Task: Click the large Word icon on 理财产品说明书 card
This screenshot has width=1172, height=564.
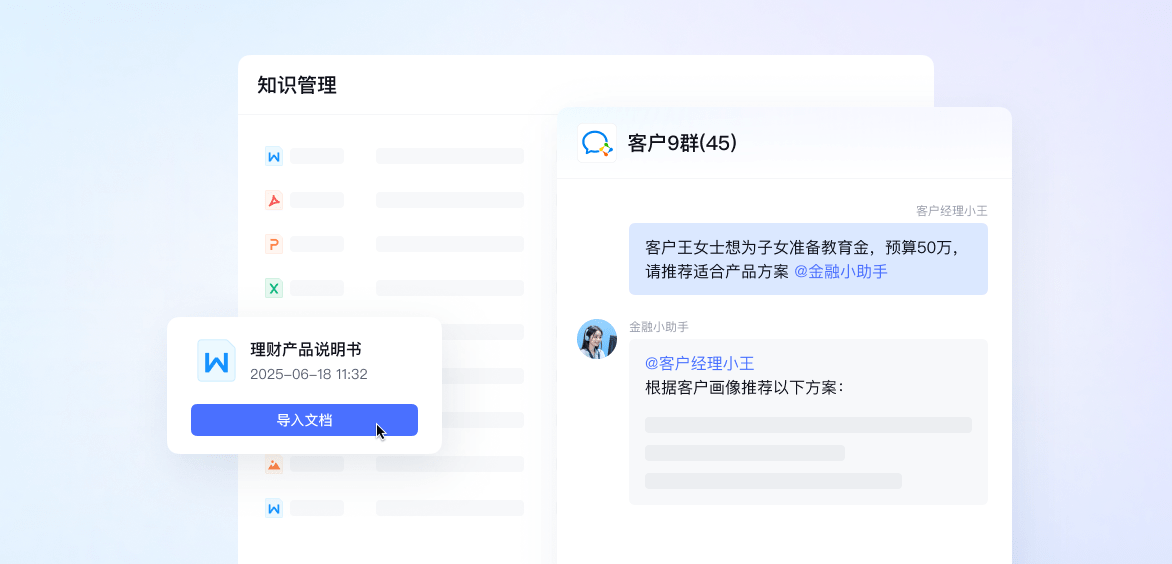Action: (216, 361)
